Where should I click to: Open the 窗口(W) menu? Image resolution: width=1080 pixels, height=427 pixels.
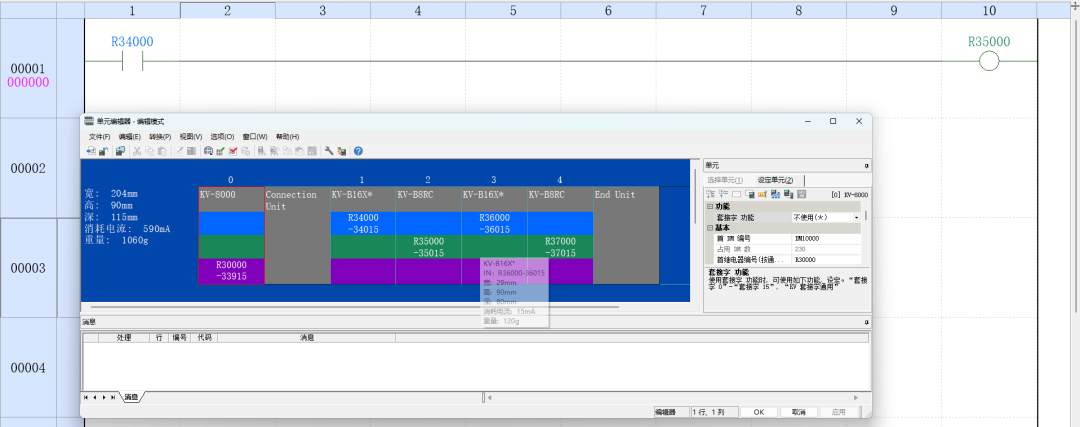[255, 136]
